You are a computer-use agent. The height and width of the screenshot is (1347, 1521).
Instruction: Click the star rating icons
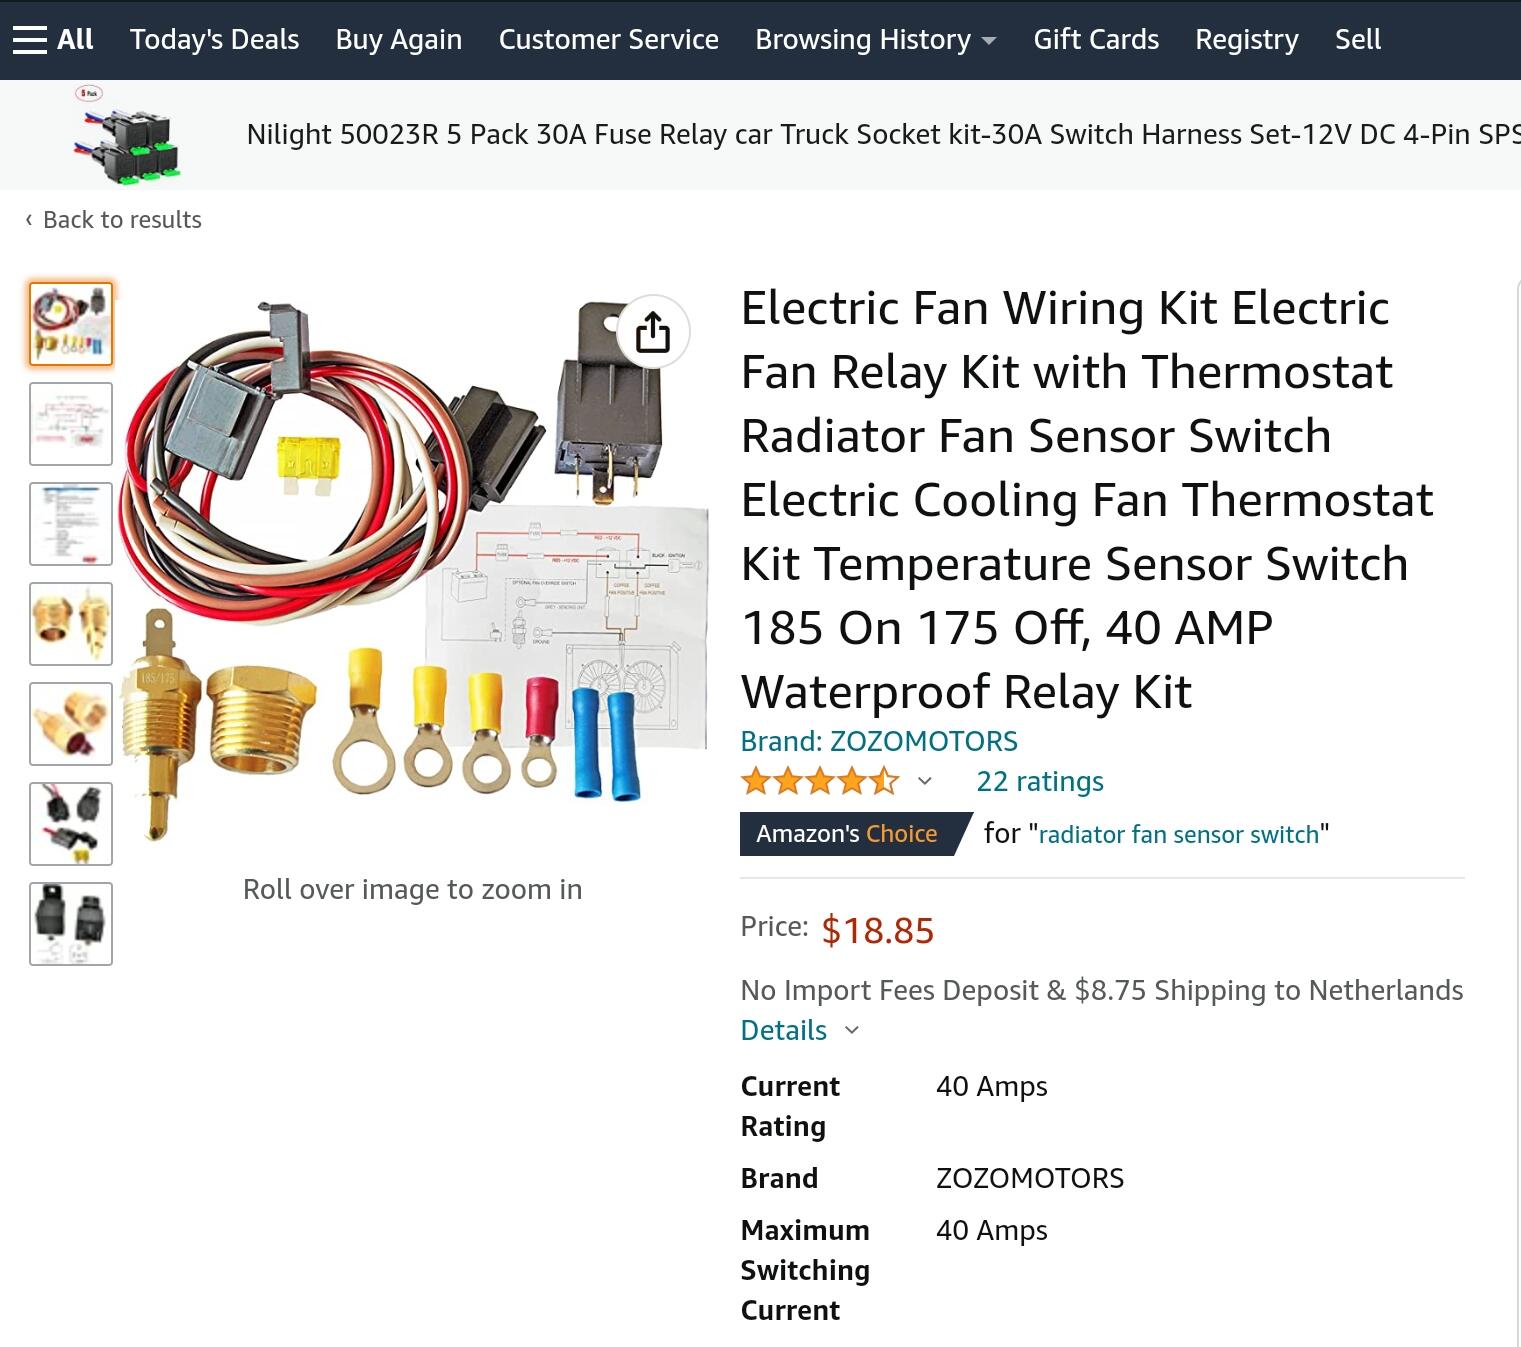(820, 781)
